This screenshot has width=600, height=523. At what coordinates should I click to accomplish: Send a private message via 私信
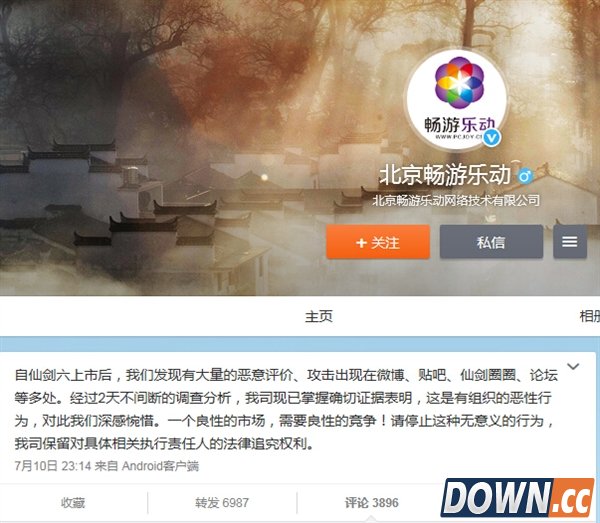pos(491,242)
